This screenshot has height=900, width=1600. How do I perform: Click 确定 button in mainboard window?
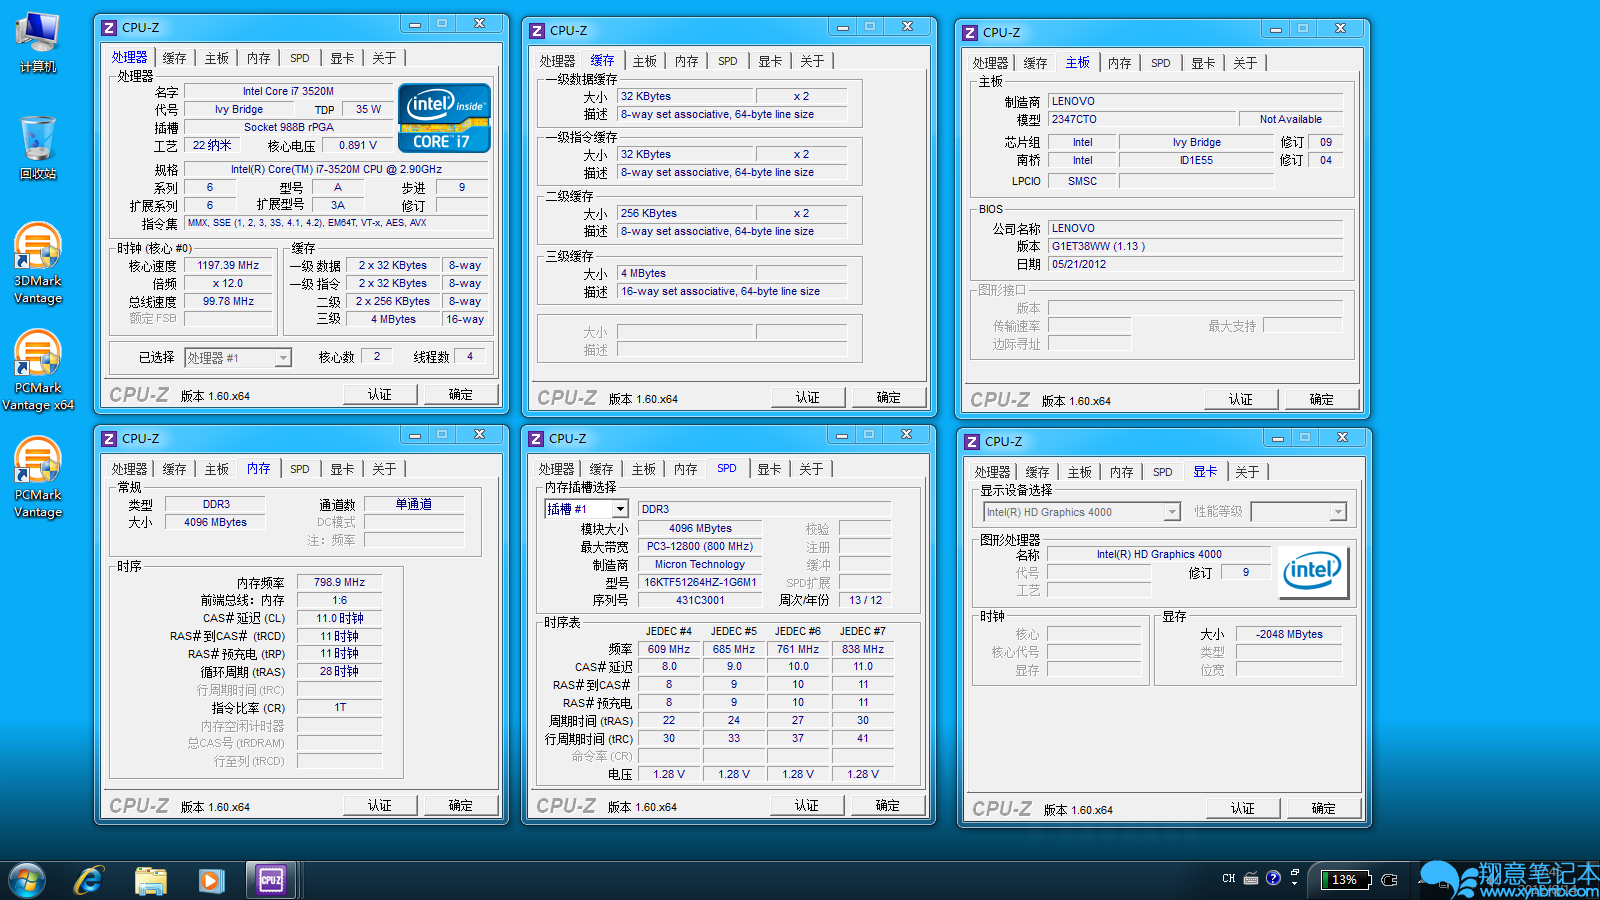pos(1322,399)
